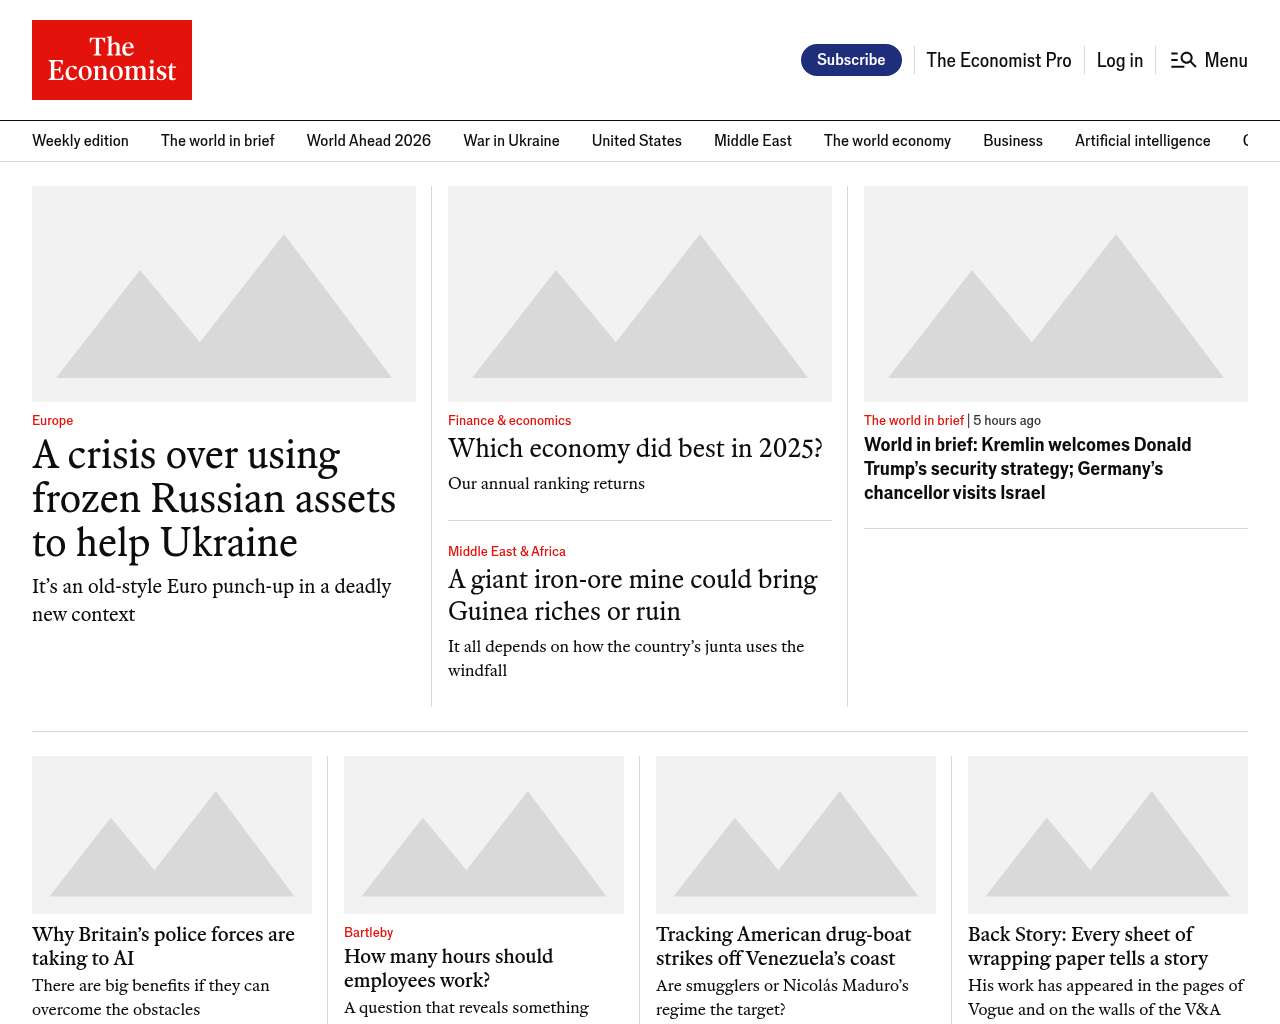
Task: Click the Finance & economics category label
Action: [x=509, y=421]
